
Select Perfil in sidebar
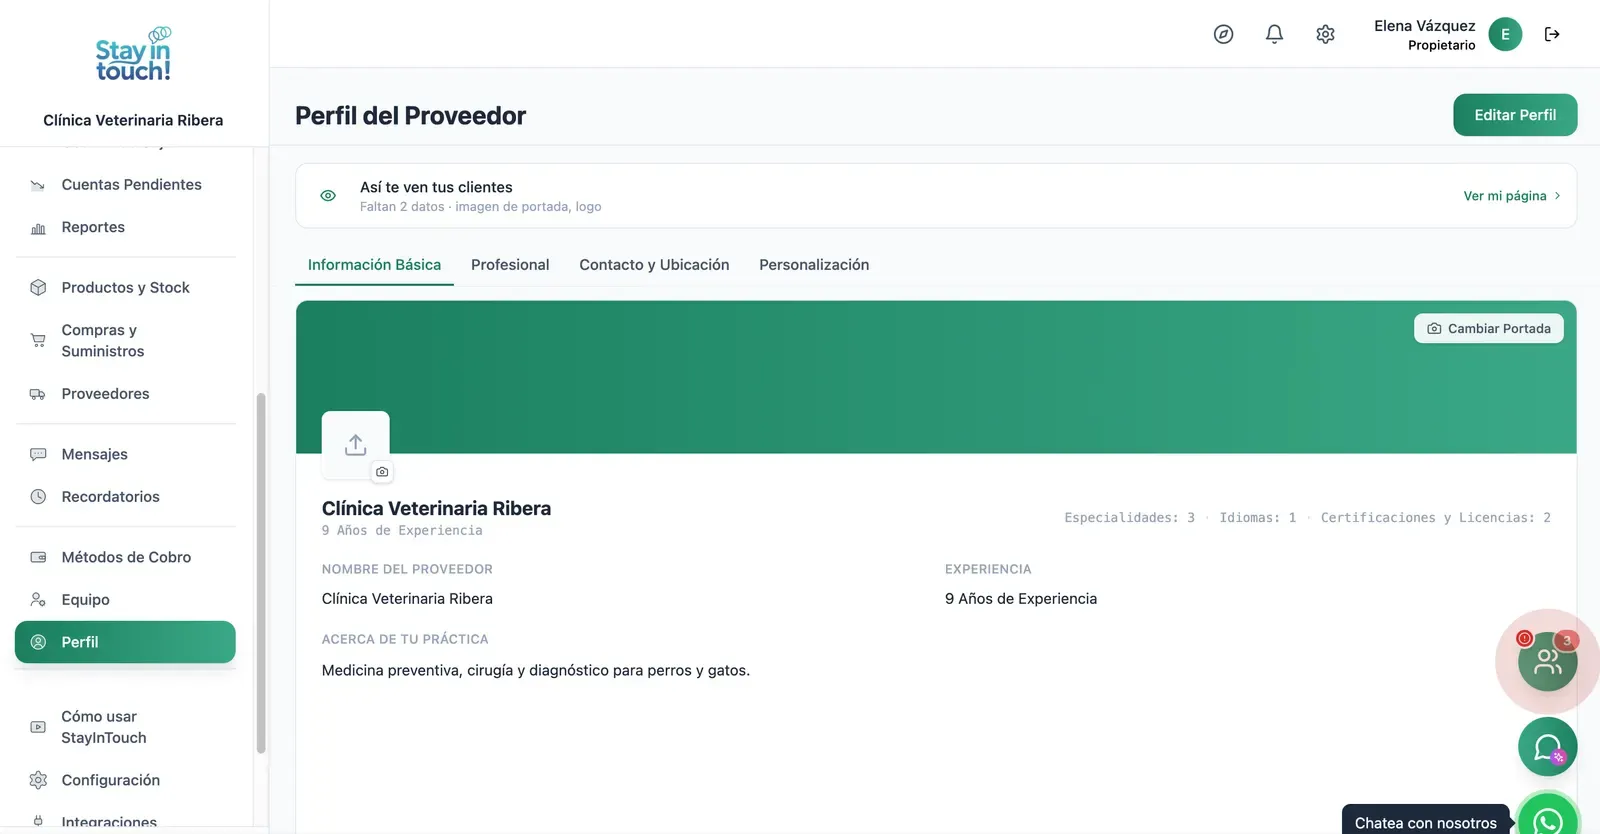[x=126, y=642]
